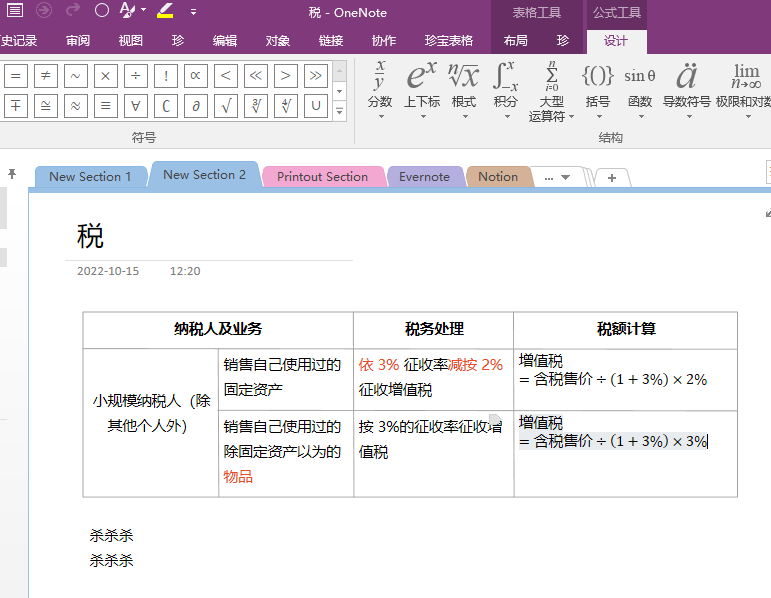The height and width of the screenshot is (598, 771).
Task: Insert the almost-equal double tilde symbol
Action: (76, 106)
